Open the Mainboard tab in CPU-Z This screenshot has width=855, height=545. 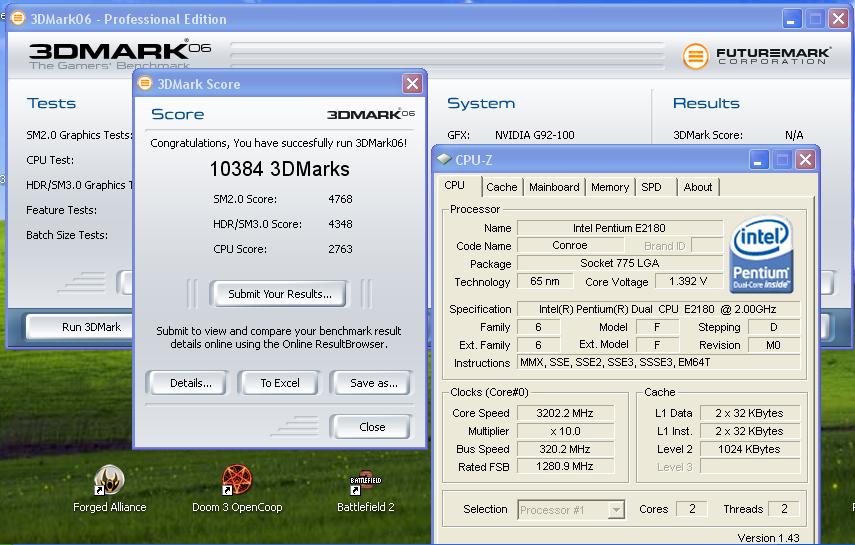pyautogui.click(x=554, y=187)
